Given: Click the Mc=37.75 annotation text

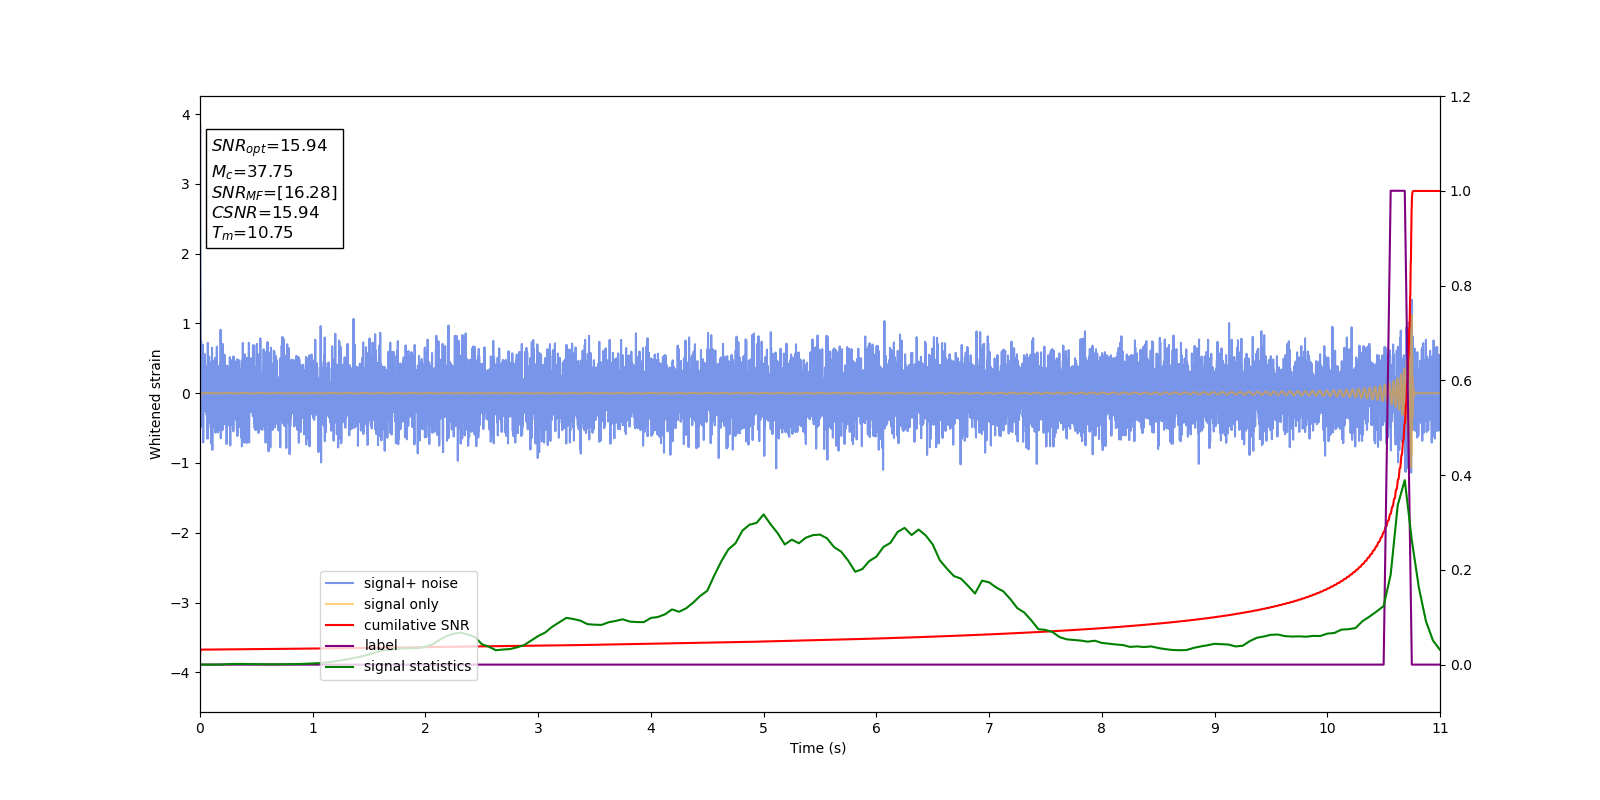Looking at the screenshot, I should pos(252,172).
